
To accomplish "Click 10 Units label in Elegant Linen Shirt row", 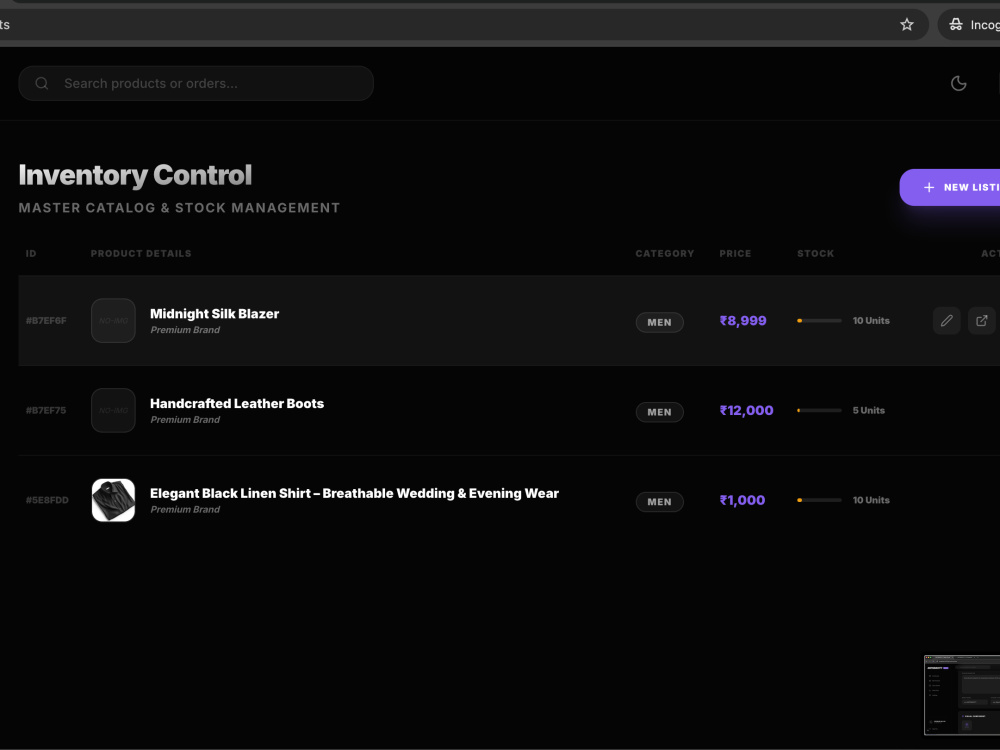I will pyautogui.click(x=871, y=501).
